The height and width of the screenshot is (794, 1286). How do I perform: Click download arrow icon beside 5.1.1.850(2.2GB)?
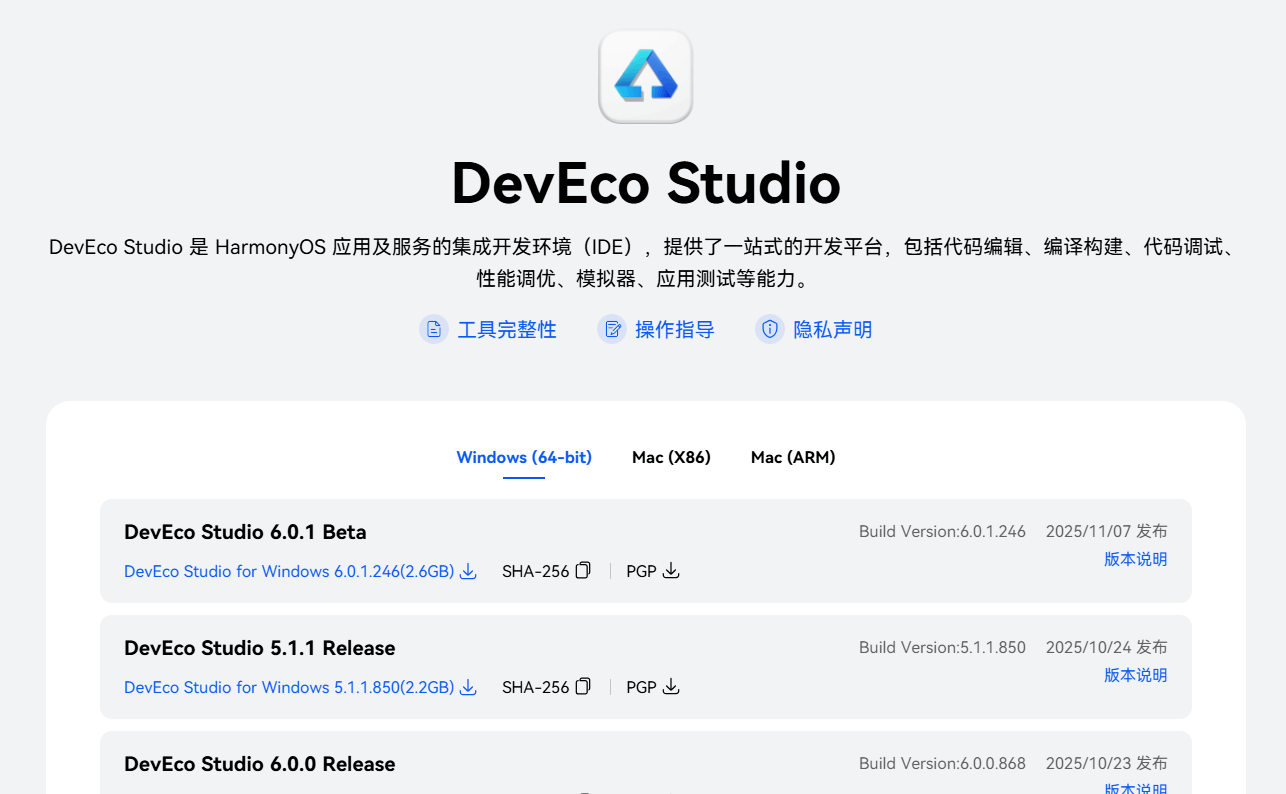click(468, 687)
